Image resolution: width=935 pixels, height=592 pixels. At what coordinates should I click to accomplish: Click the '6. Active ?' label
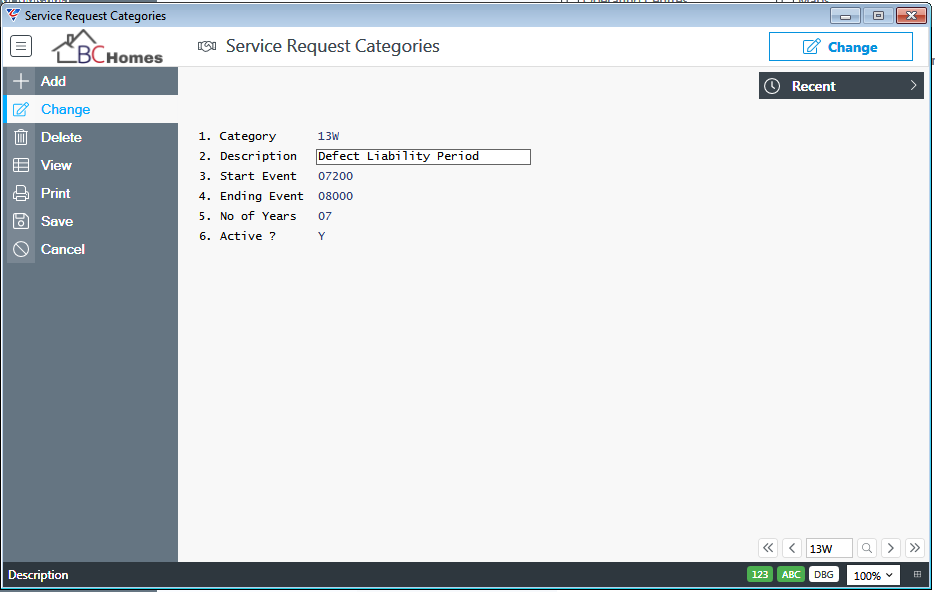coord(237,236)
